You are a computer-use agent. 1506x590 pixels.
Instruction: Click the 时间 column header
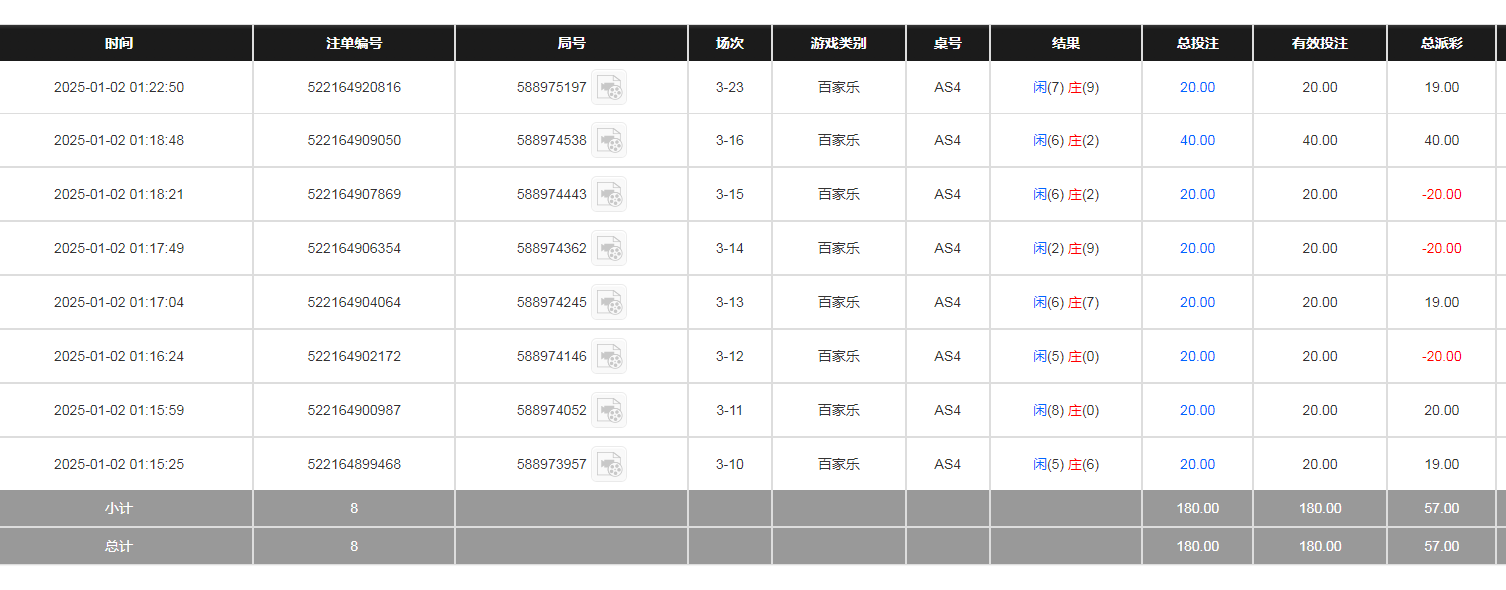pyautogui.click(x=119, y=44)
